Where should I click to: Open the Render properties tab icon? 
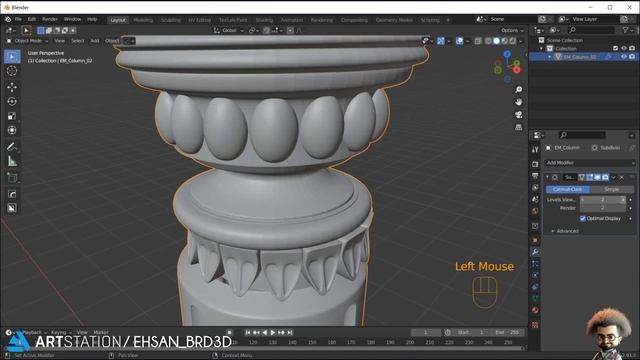coord(535,164)
